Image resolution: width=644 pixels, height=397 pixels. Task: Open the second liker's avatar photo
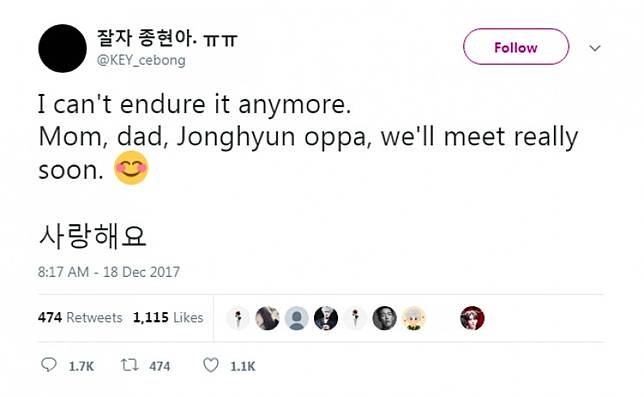(267, 318)
